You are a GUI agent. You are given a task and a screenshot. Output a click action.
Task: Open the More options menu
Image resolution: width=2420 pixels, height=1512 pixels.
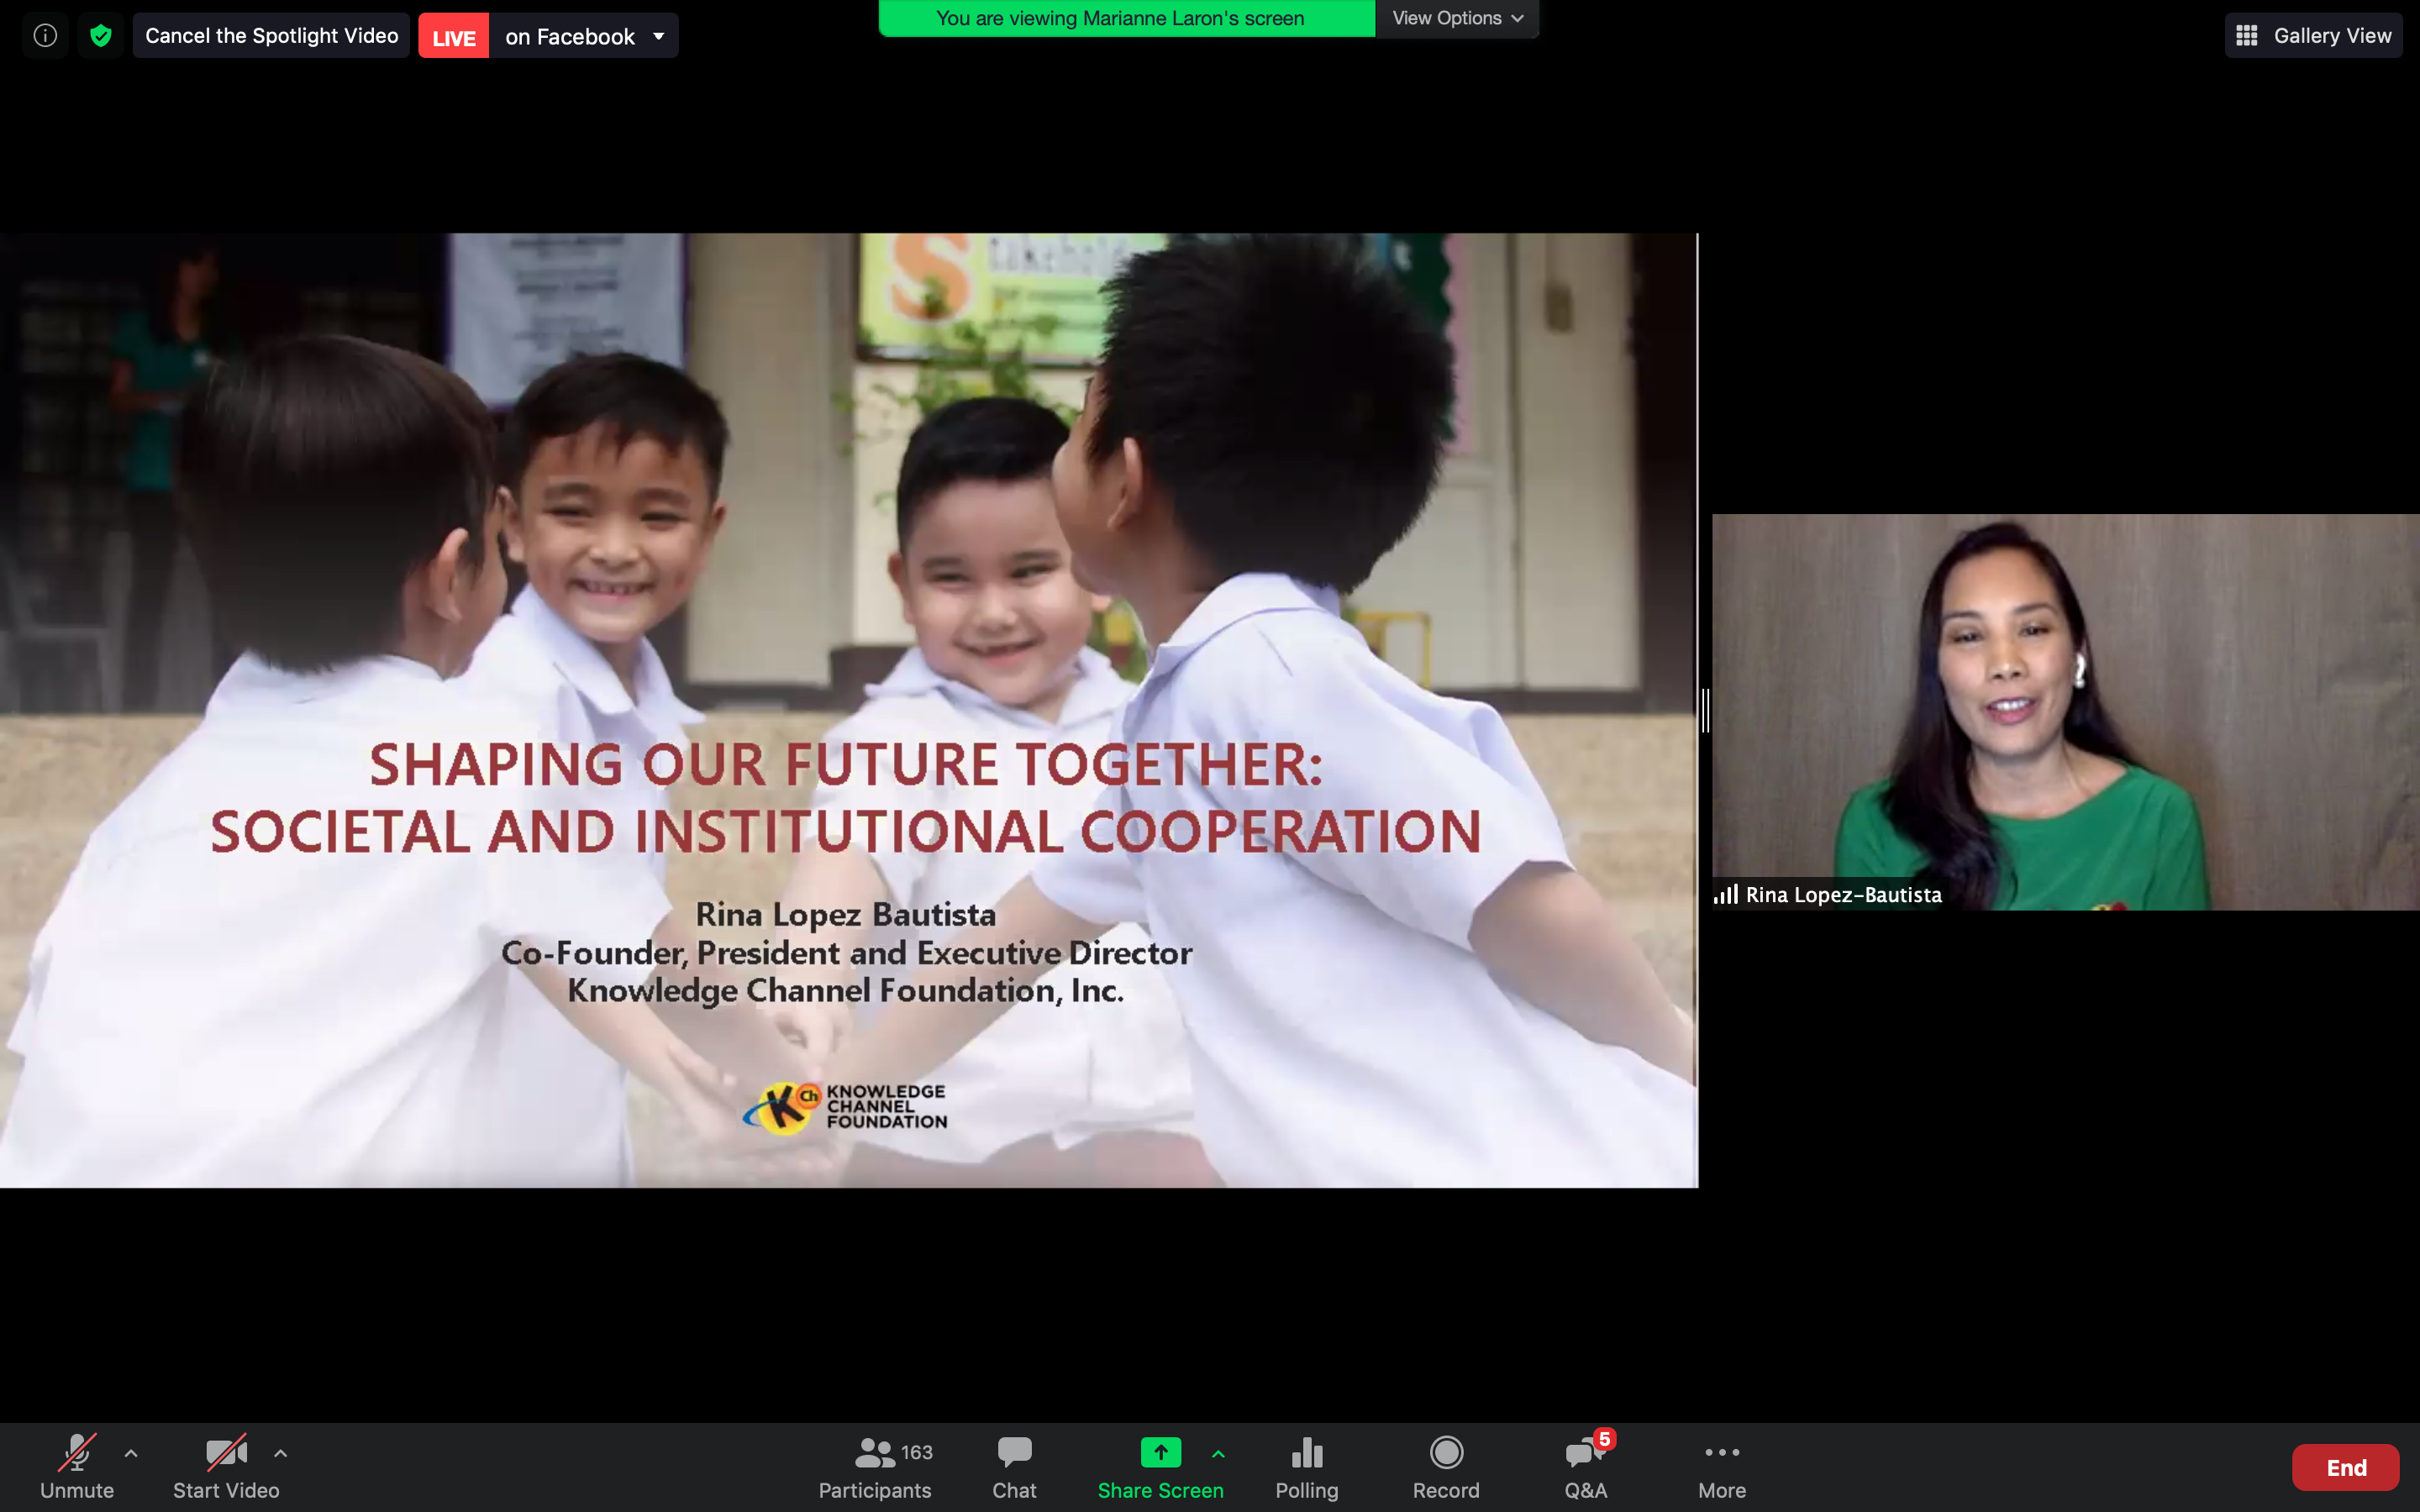pos(1721,1466)
